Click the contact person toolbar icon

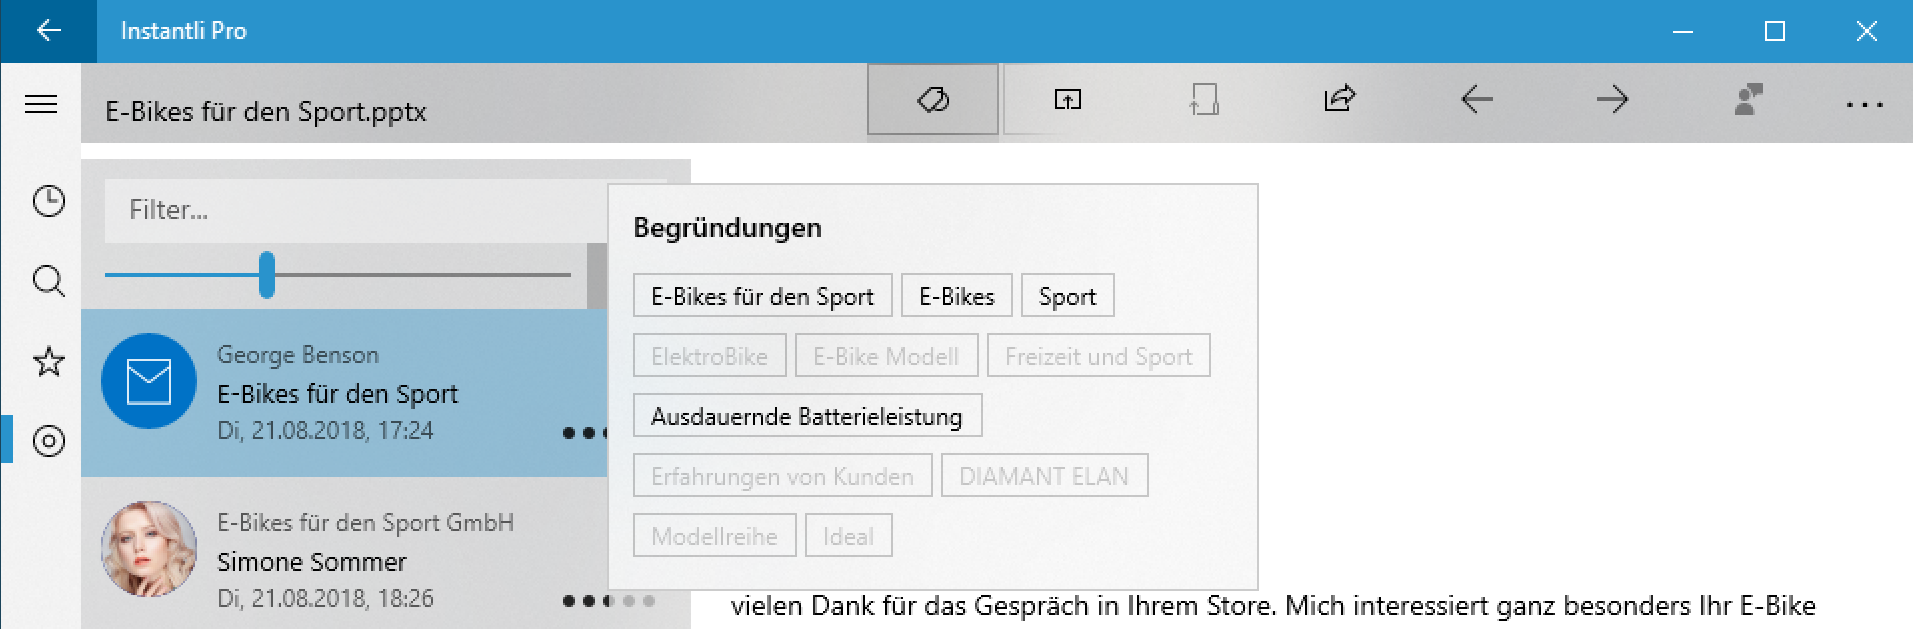[x=1748, y=99]
